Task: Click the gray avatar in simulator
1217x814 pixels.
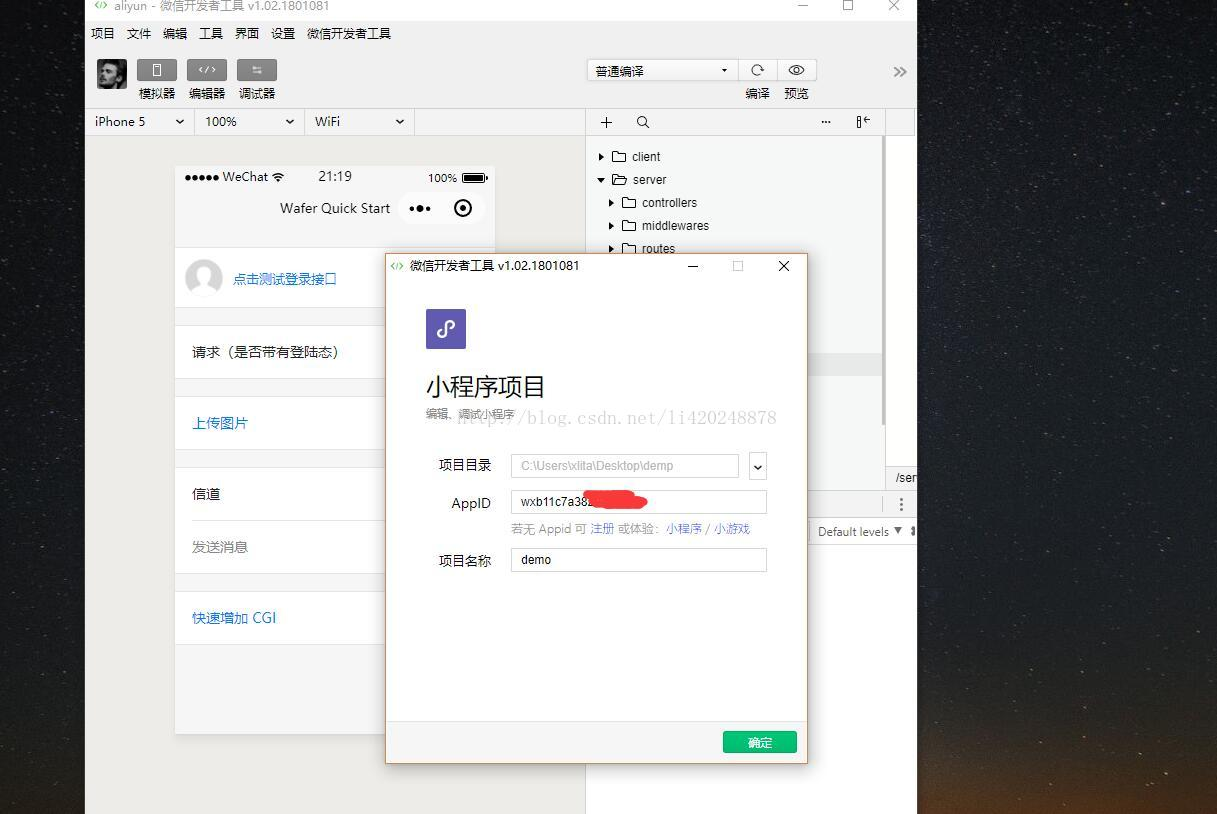Action: click(x=204, y=278)
